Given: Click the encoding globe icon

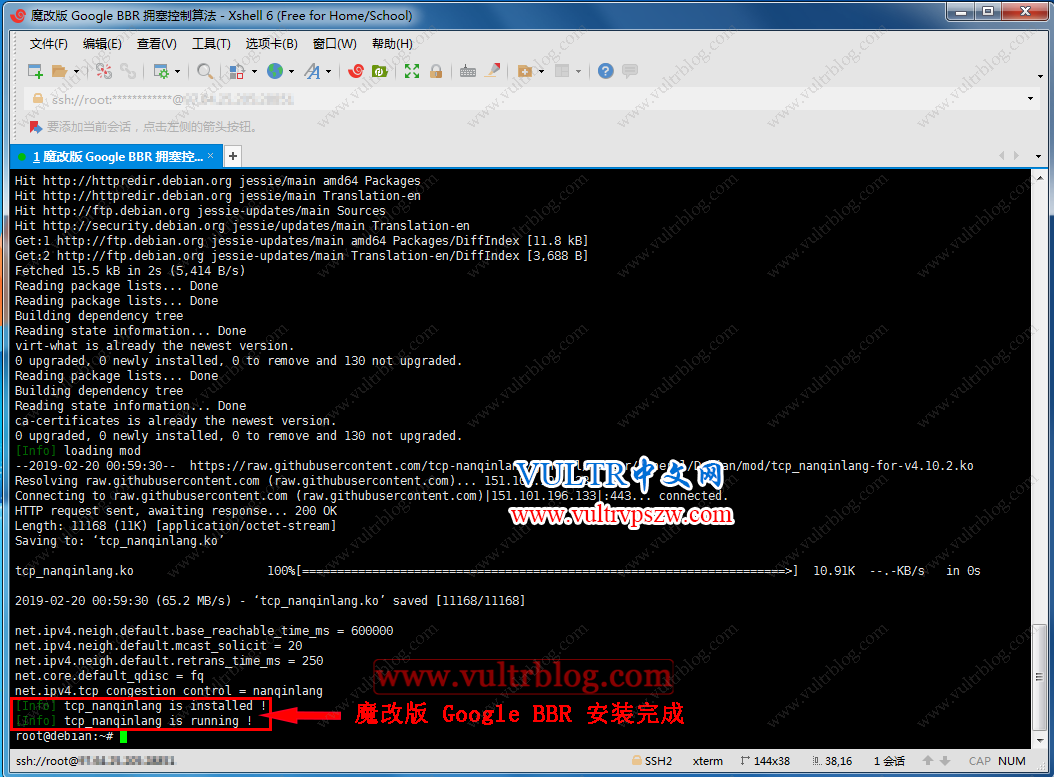Looking at the screenshot, I should [x=275, y=71].
